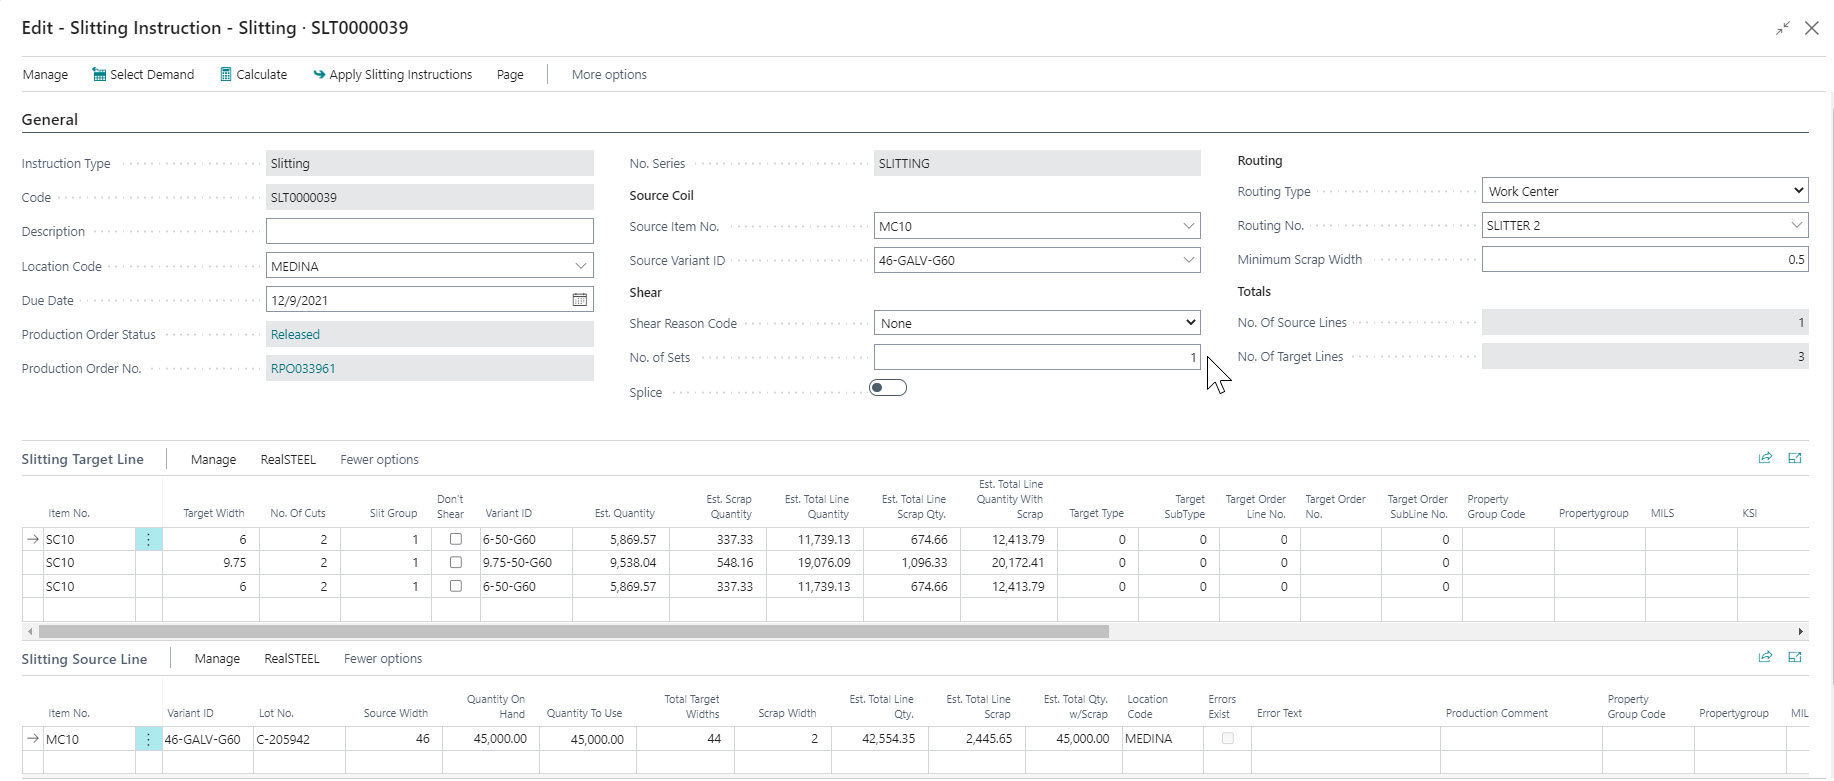Open row options menu for first SC10 target line
This screenshot has width=1834, height=781.
(x=148, y=539)
